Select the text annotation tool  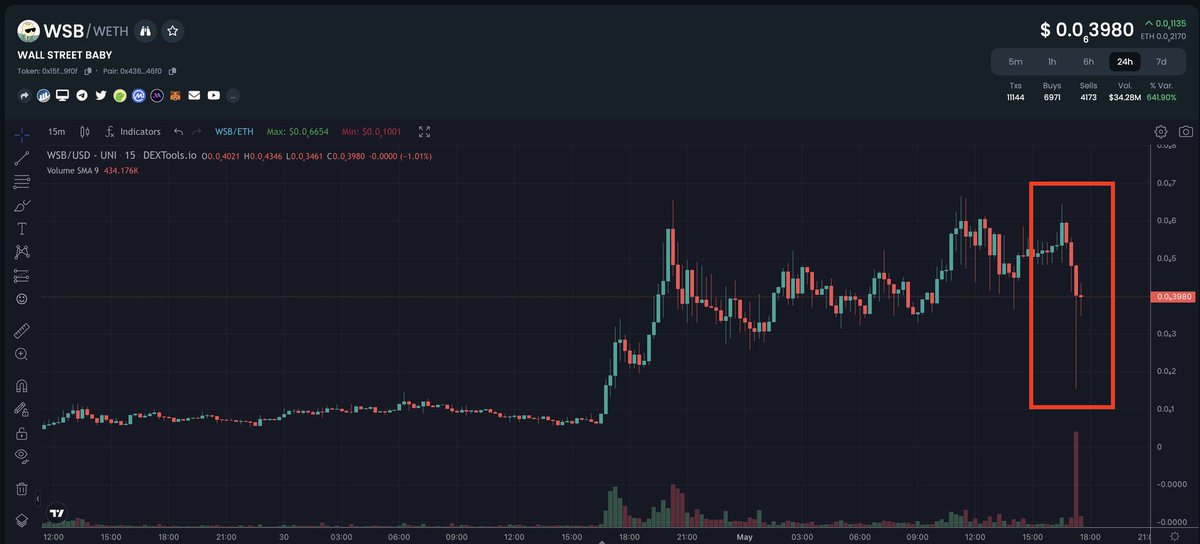[x=21, y=229]
